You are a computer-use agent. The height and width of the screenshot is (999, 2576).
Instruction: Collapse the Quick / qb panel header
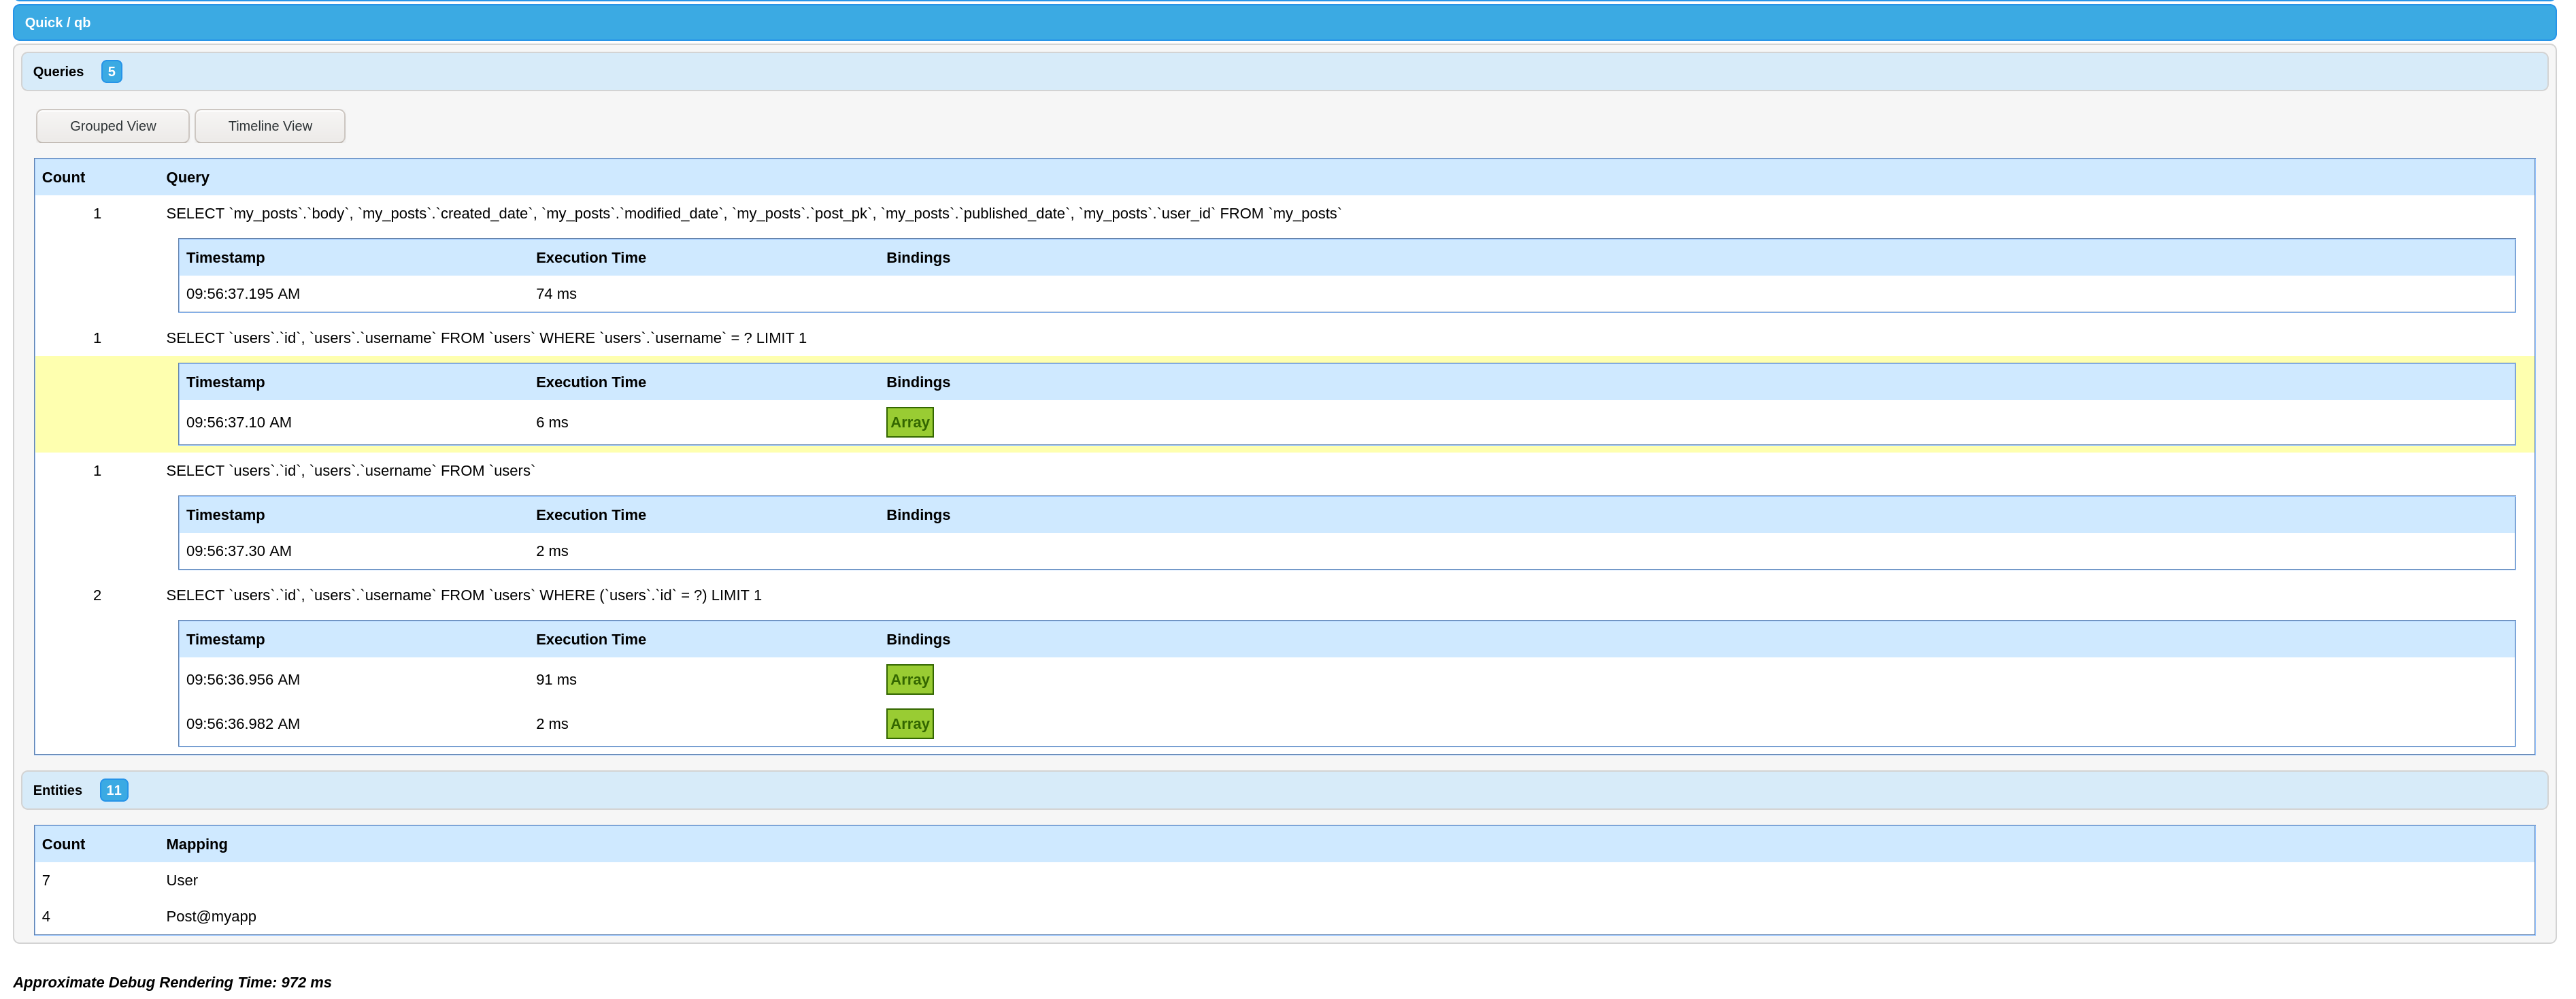point(57,22)
